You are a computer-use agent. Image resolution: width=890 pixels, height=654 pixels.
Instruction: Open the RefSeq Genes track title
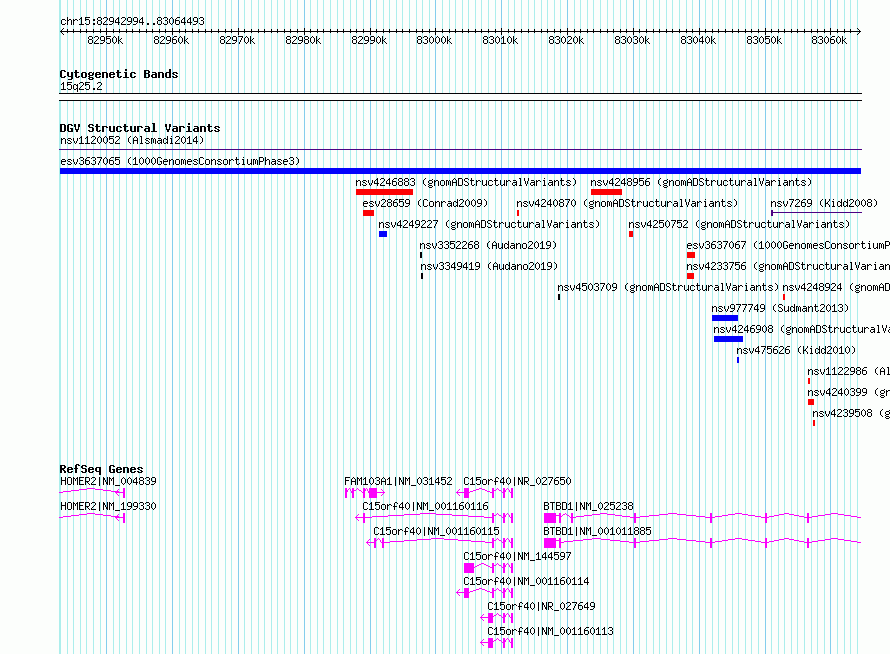(101, 469)
